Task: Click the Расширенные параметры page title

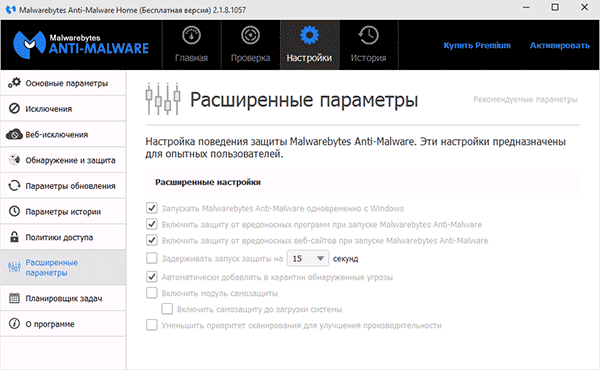Action: tap(304, 100)
